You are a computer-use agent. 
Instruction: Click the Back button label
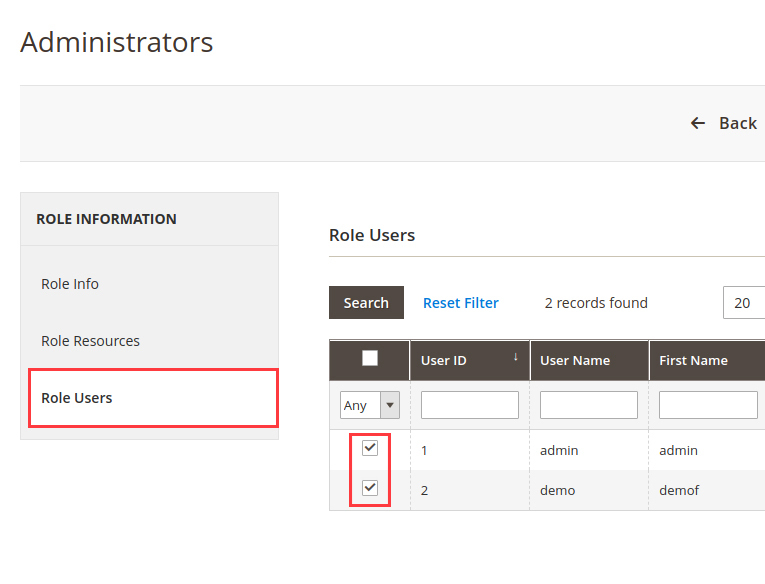[x=738, y=123]
